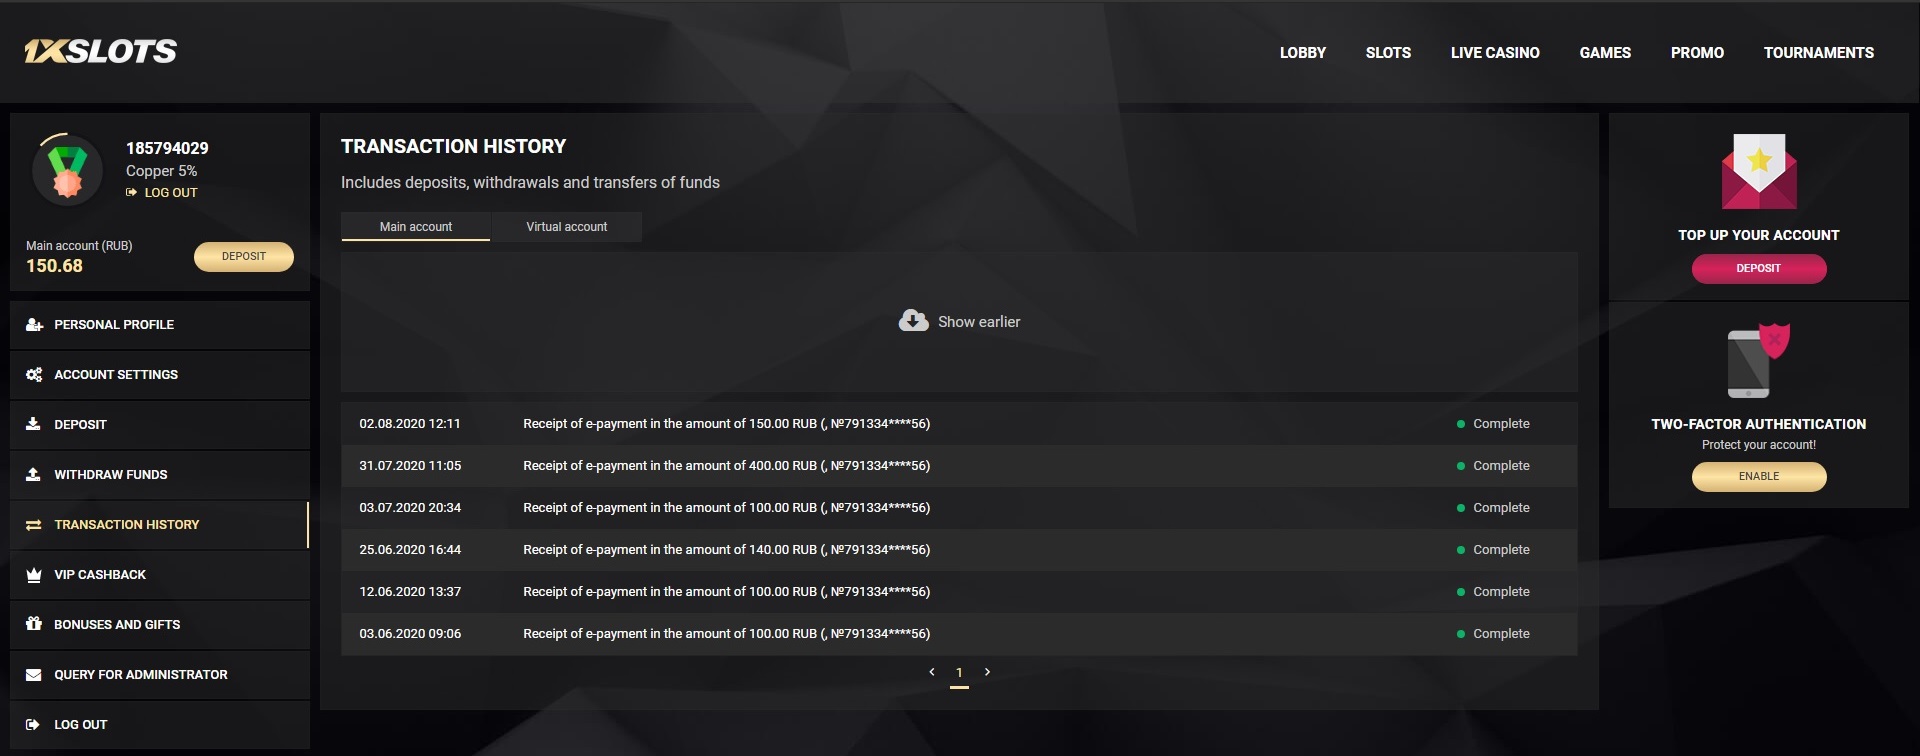
Task: Enable two-factor authentication
Action: pos(1758,477)
